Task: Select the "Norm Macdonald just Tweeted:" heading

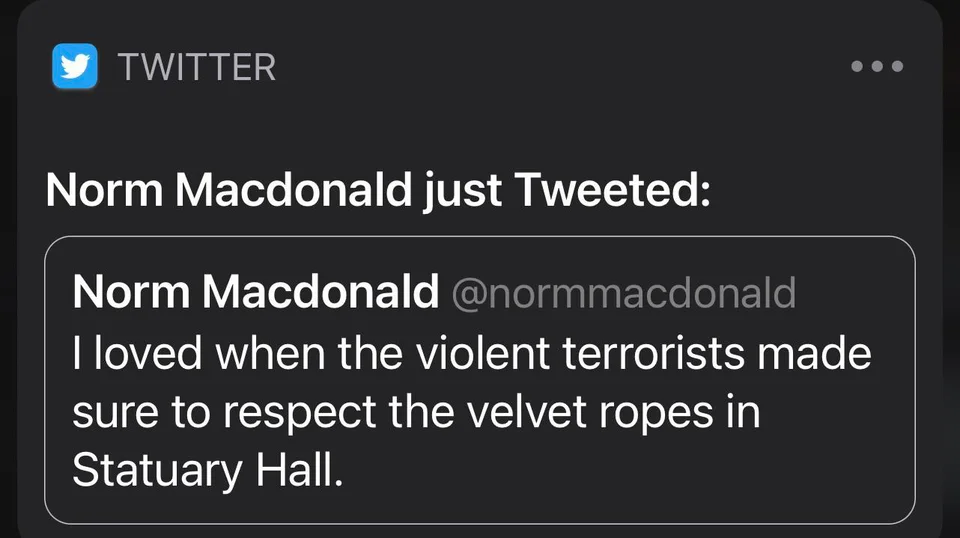Action: [x=378, y=190]
